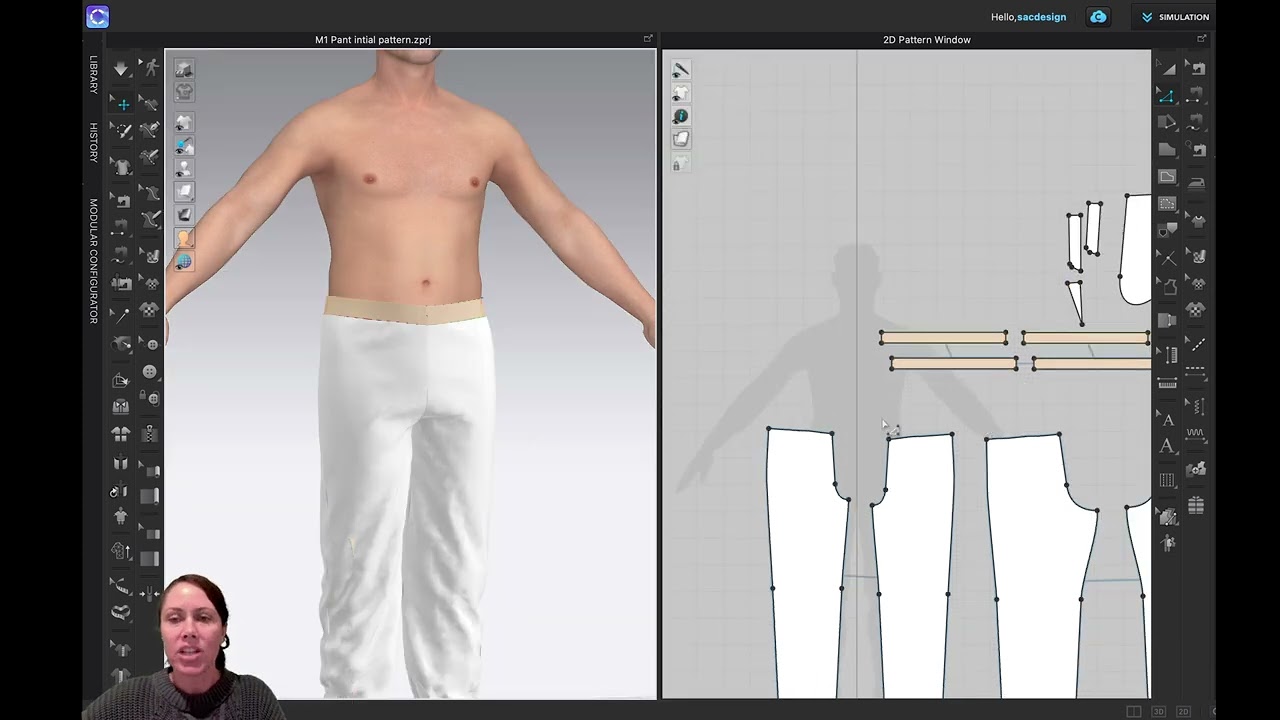This screenshot has width=1280, height=720.
Task: Select the dashed internal rectangle tool
Action: (x=1167, y=204)
